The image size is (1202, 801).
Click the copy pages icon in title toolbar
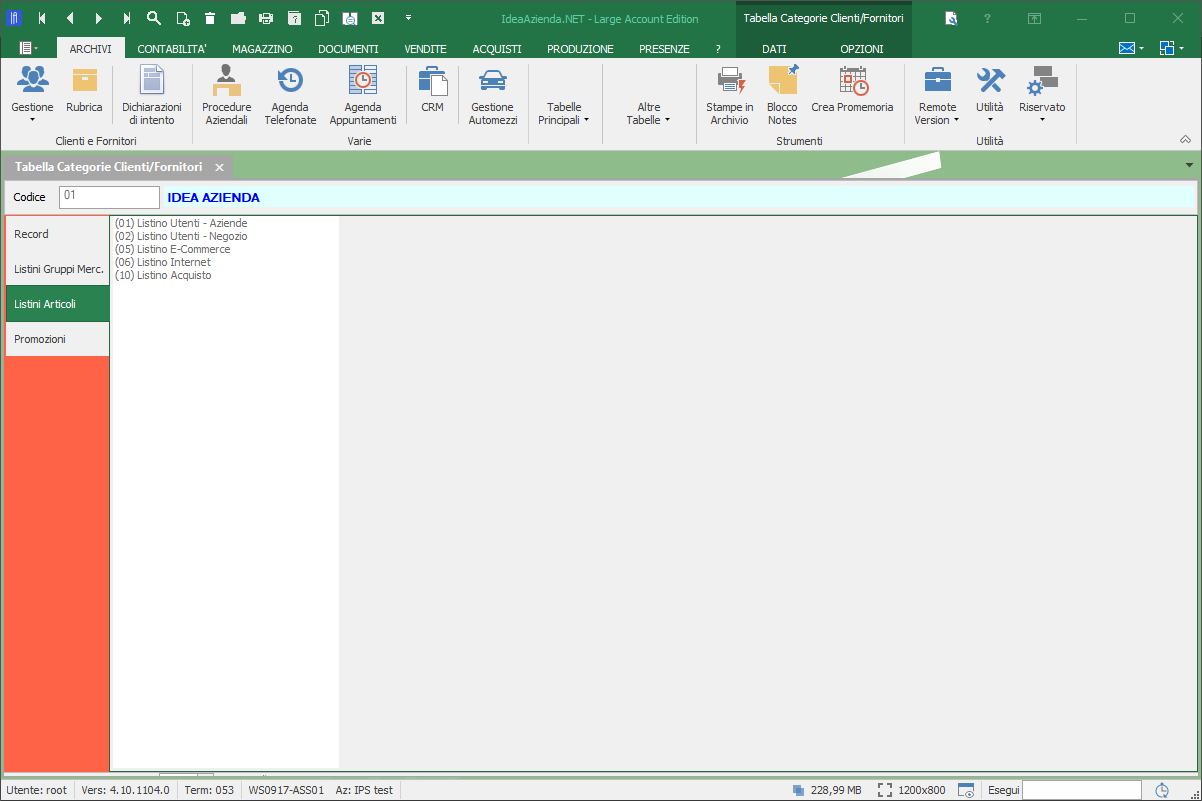pos(322,18)
